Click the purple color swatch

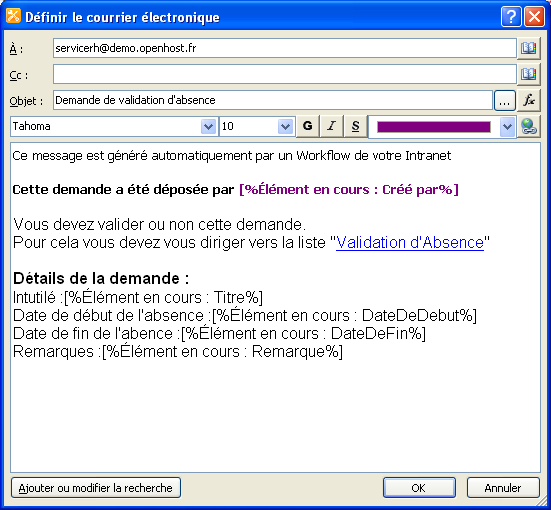coord(434,127)
